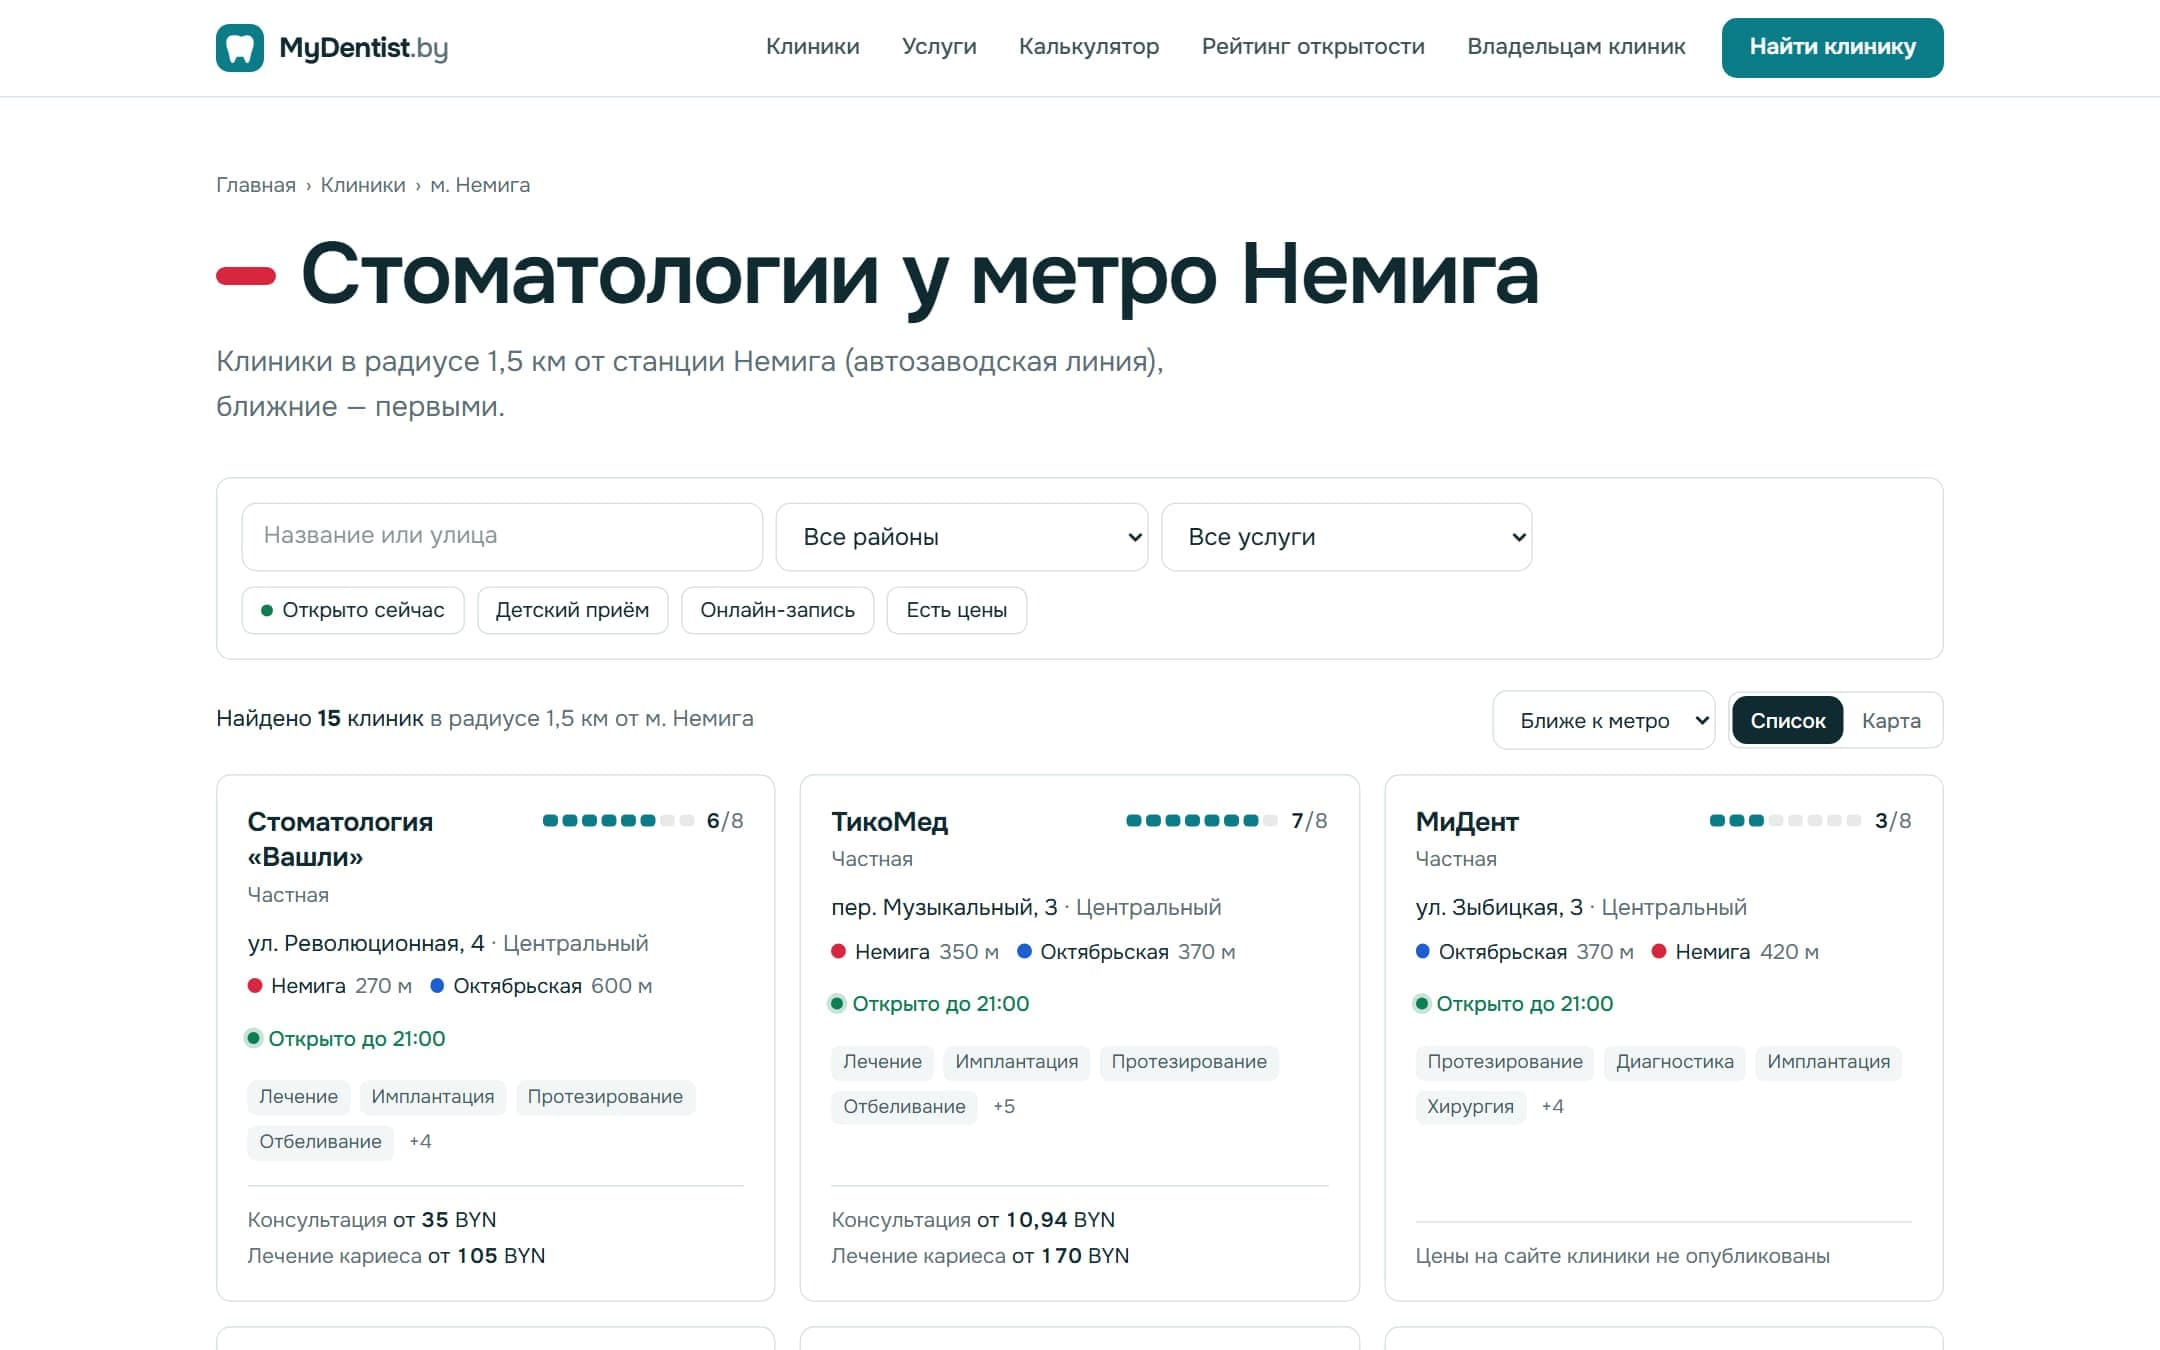The height and width of the screenshot is (1350, 2160).
Task: Open the МиДент clinic title
Action: [x=1466, y=822]
